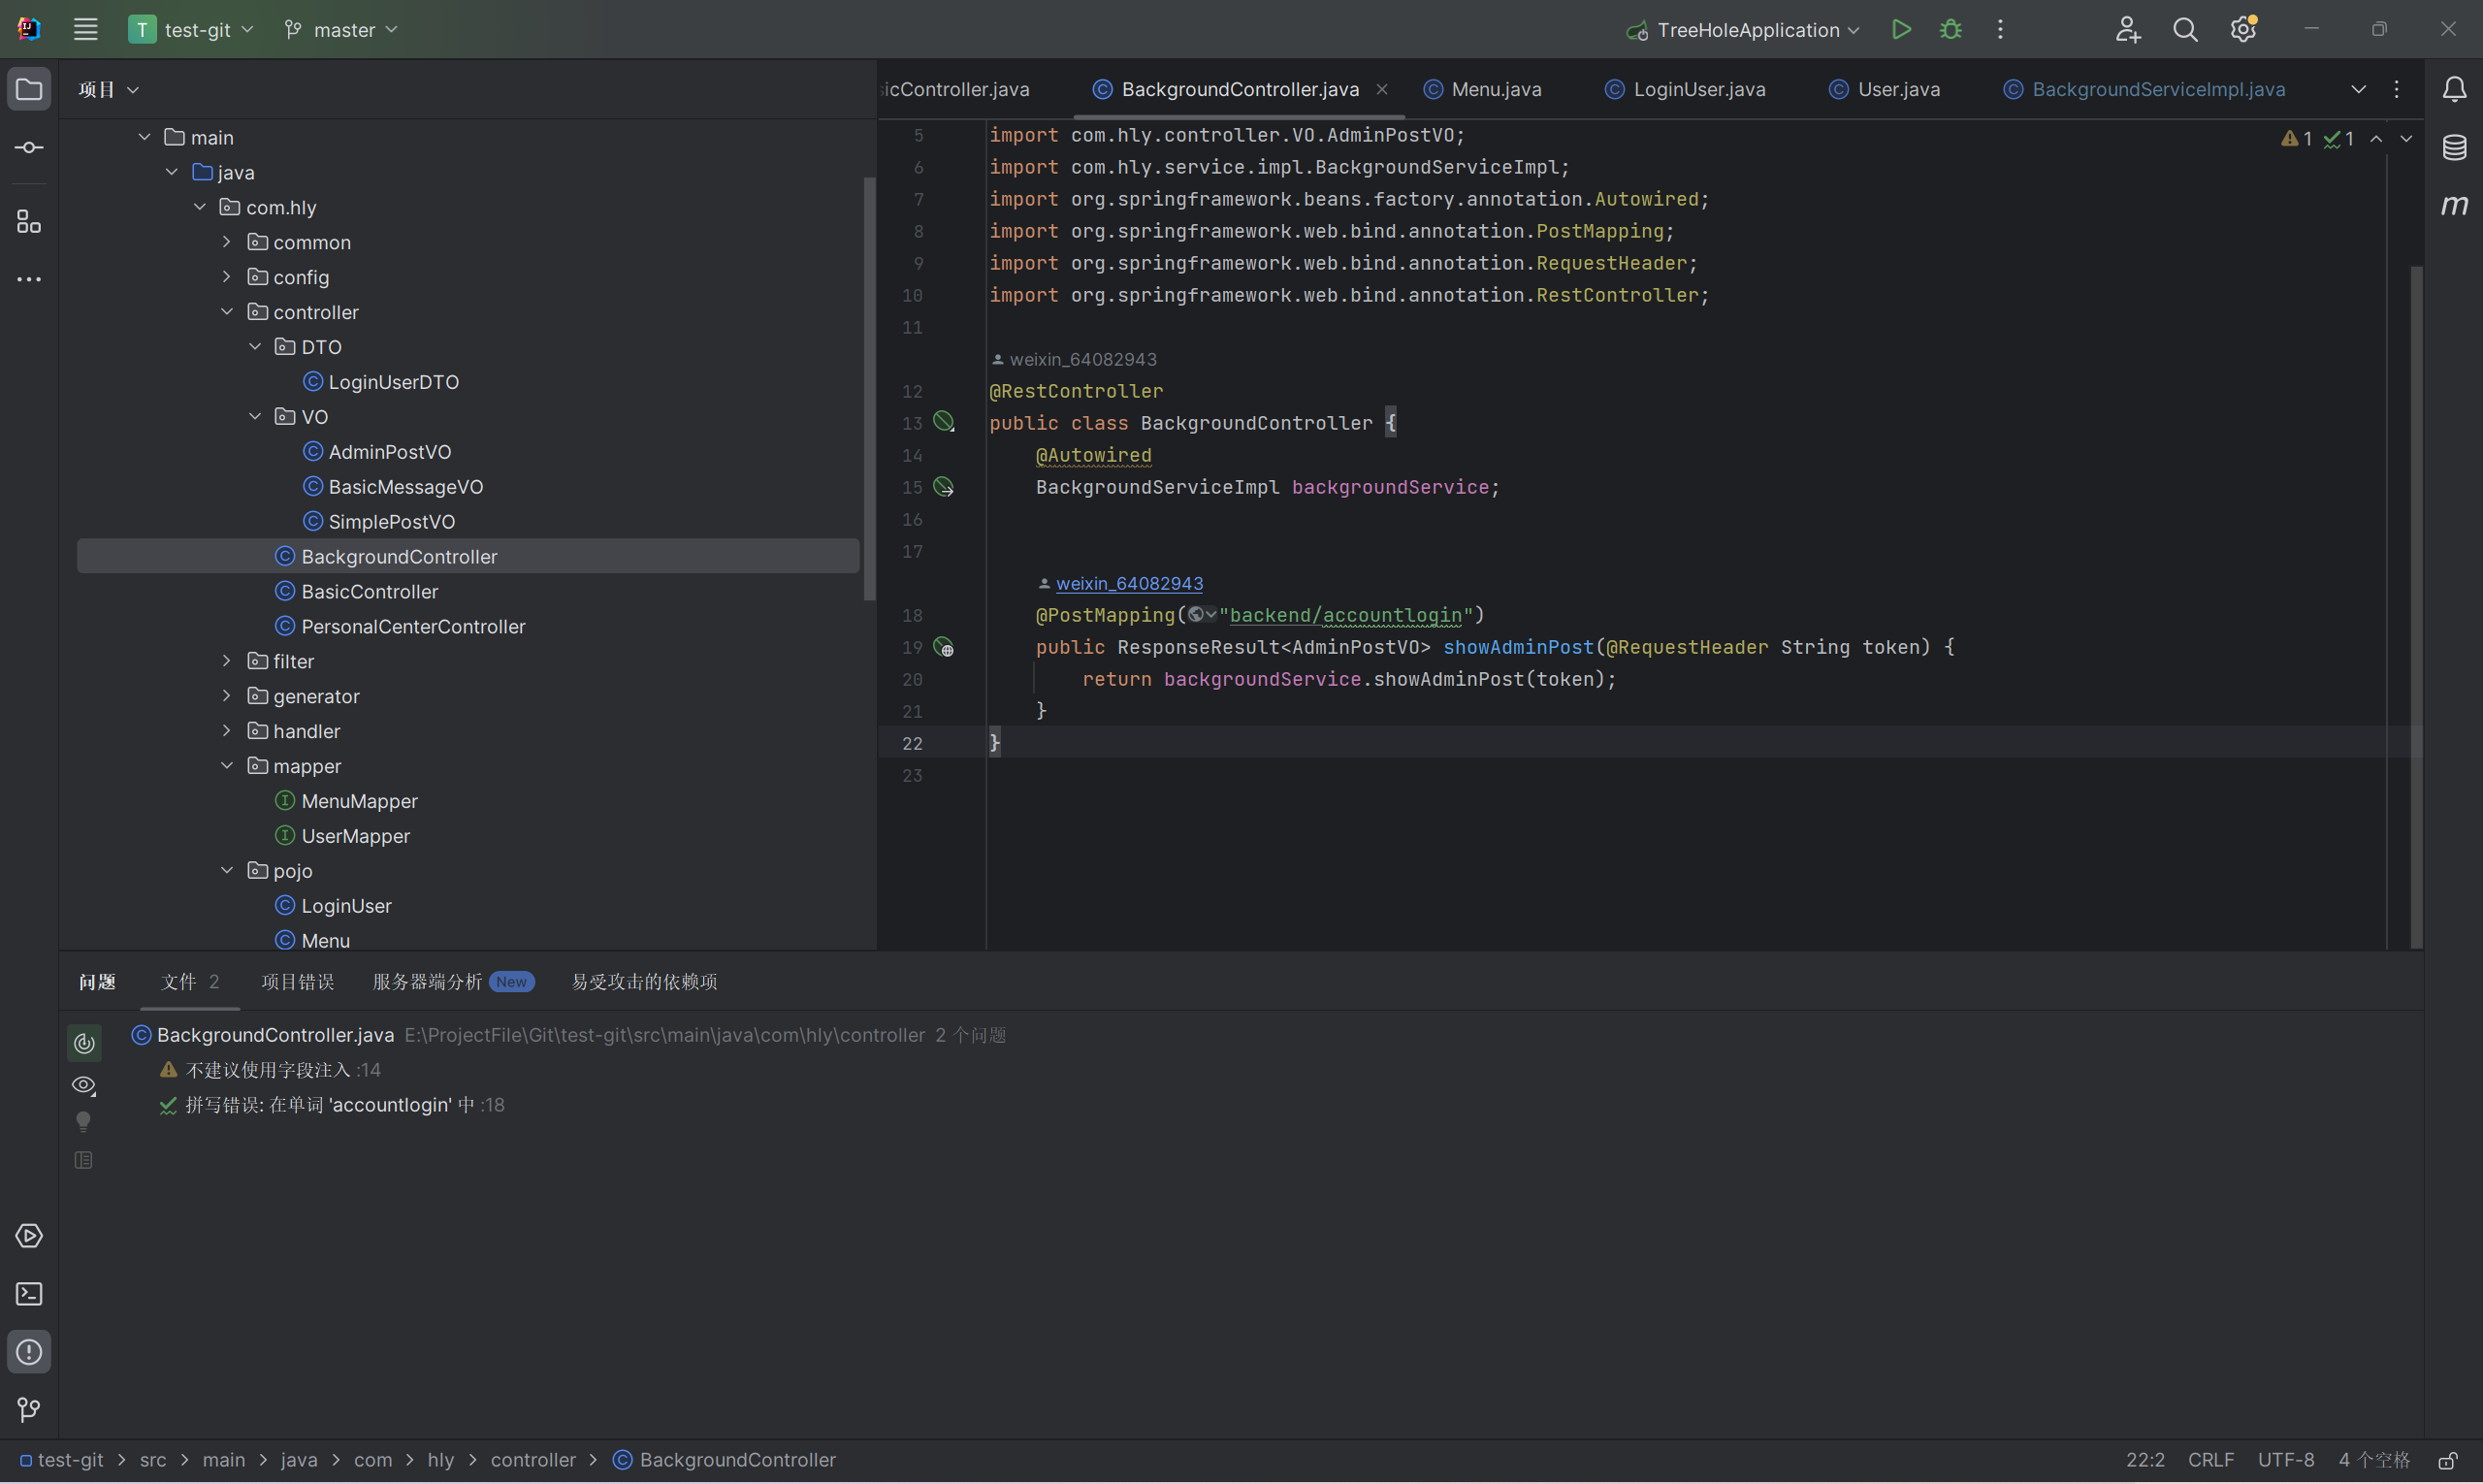Open Search Everywhere magnifier
This screenshot has width=2483, height=1484.
coord(2185,30)
